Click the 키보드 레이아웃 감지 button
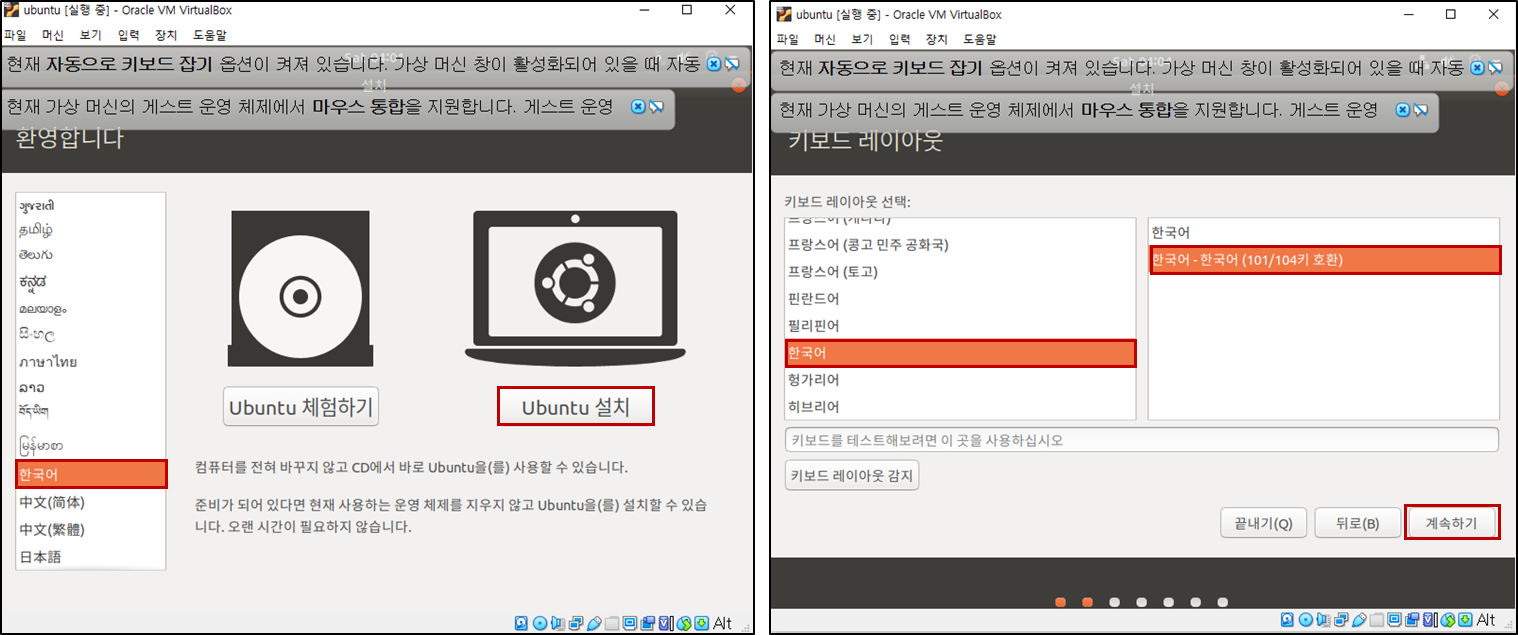Screen dimensions: 1518x635 pyautogui.click(x=852, y=474)
